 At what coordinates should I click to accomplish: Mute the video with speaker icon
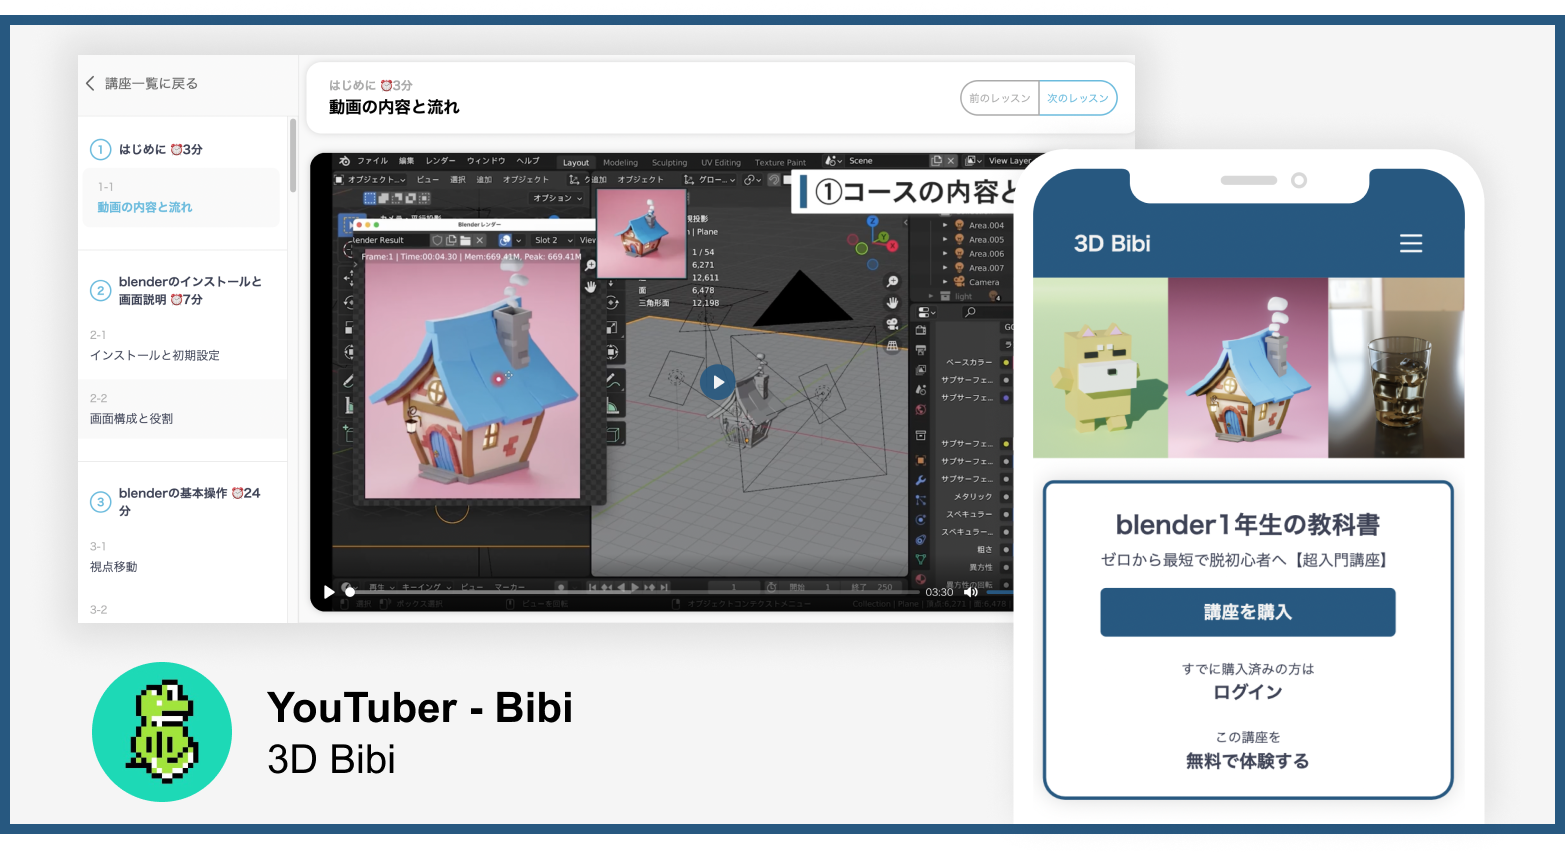tap(970, 592)
